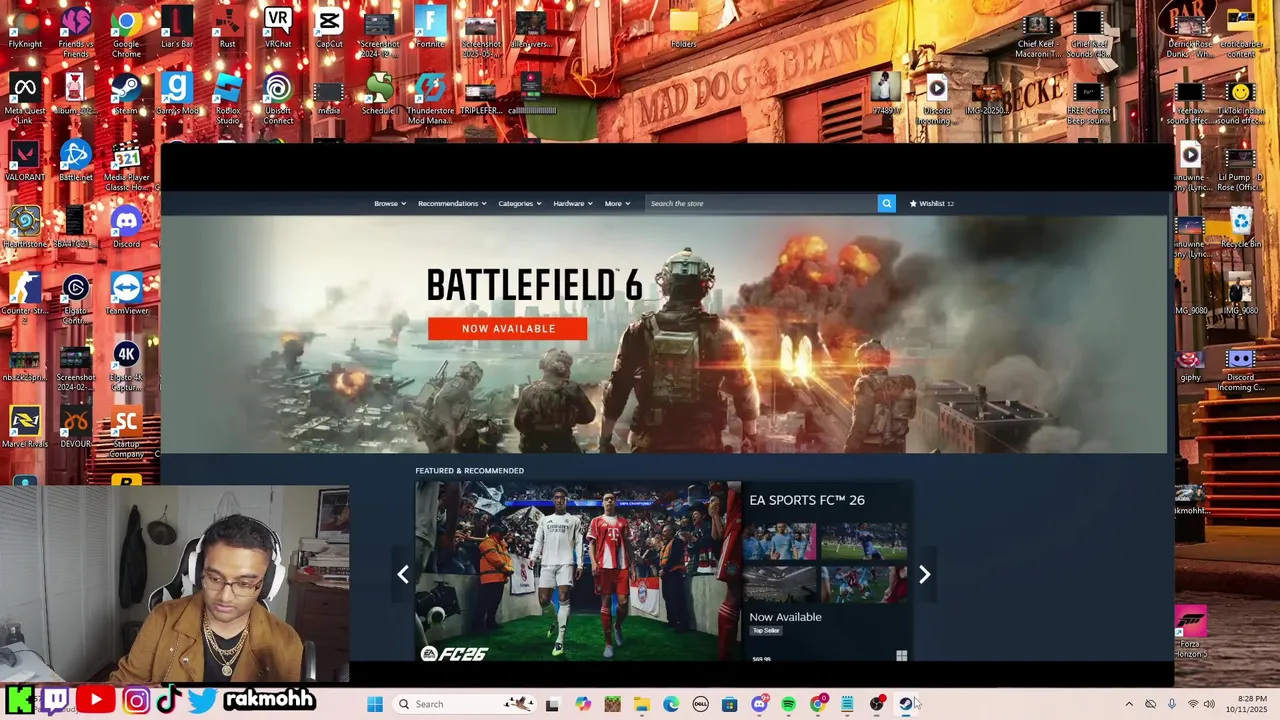Select the FlyKnight desktop icon
Image resolution: width=1280 pixels, height=720 pixels.
tap(25, 28)
